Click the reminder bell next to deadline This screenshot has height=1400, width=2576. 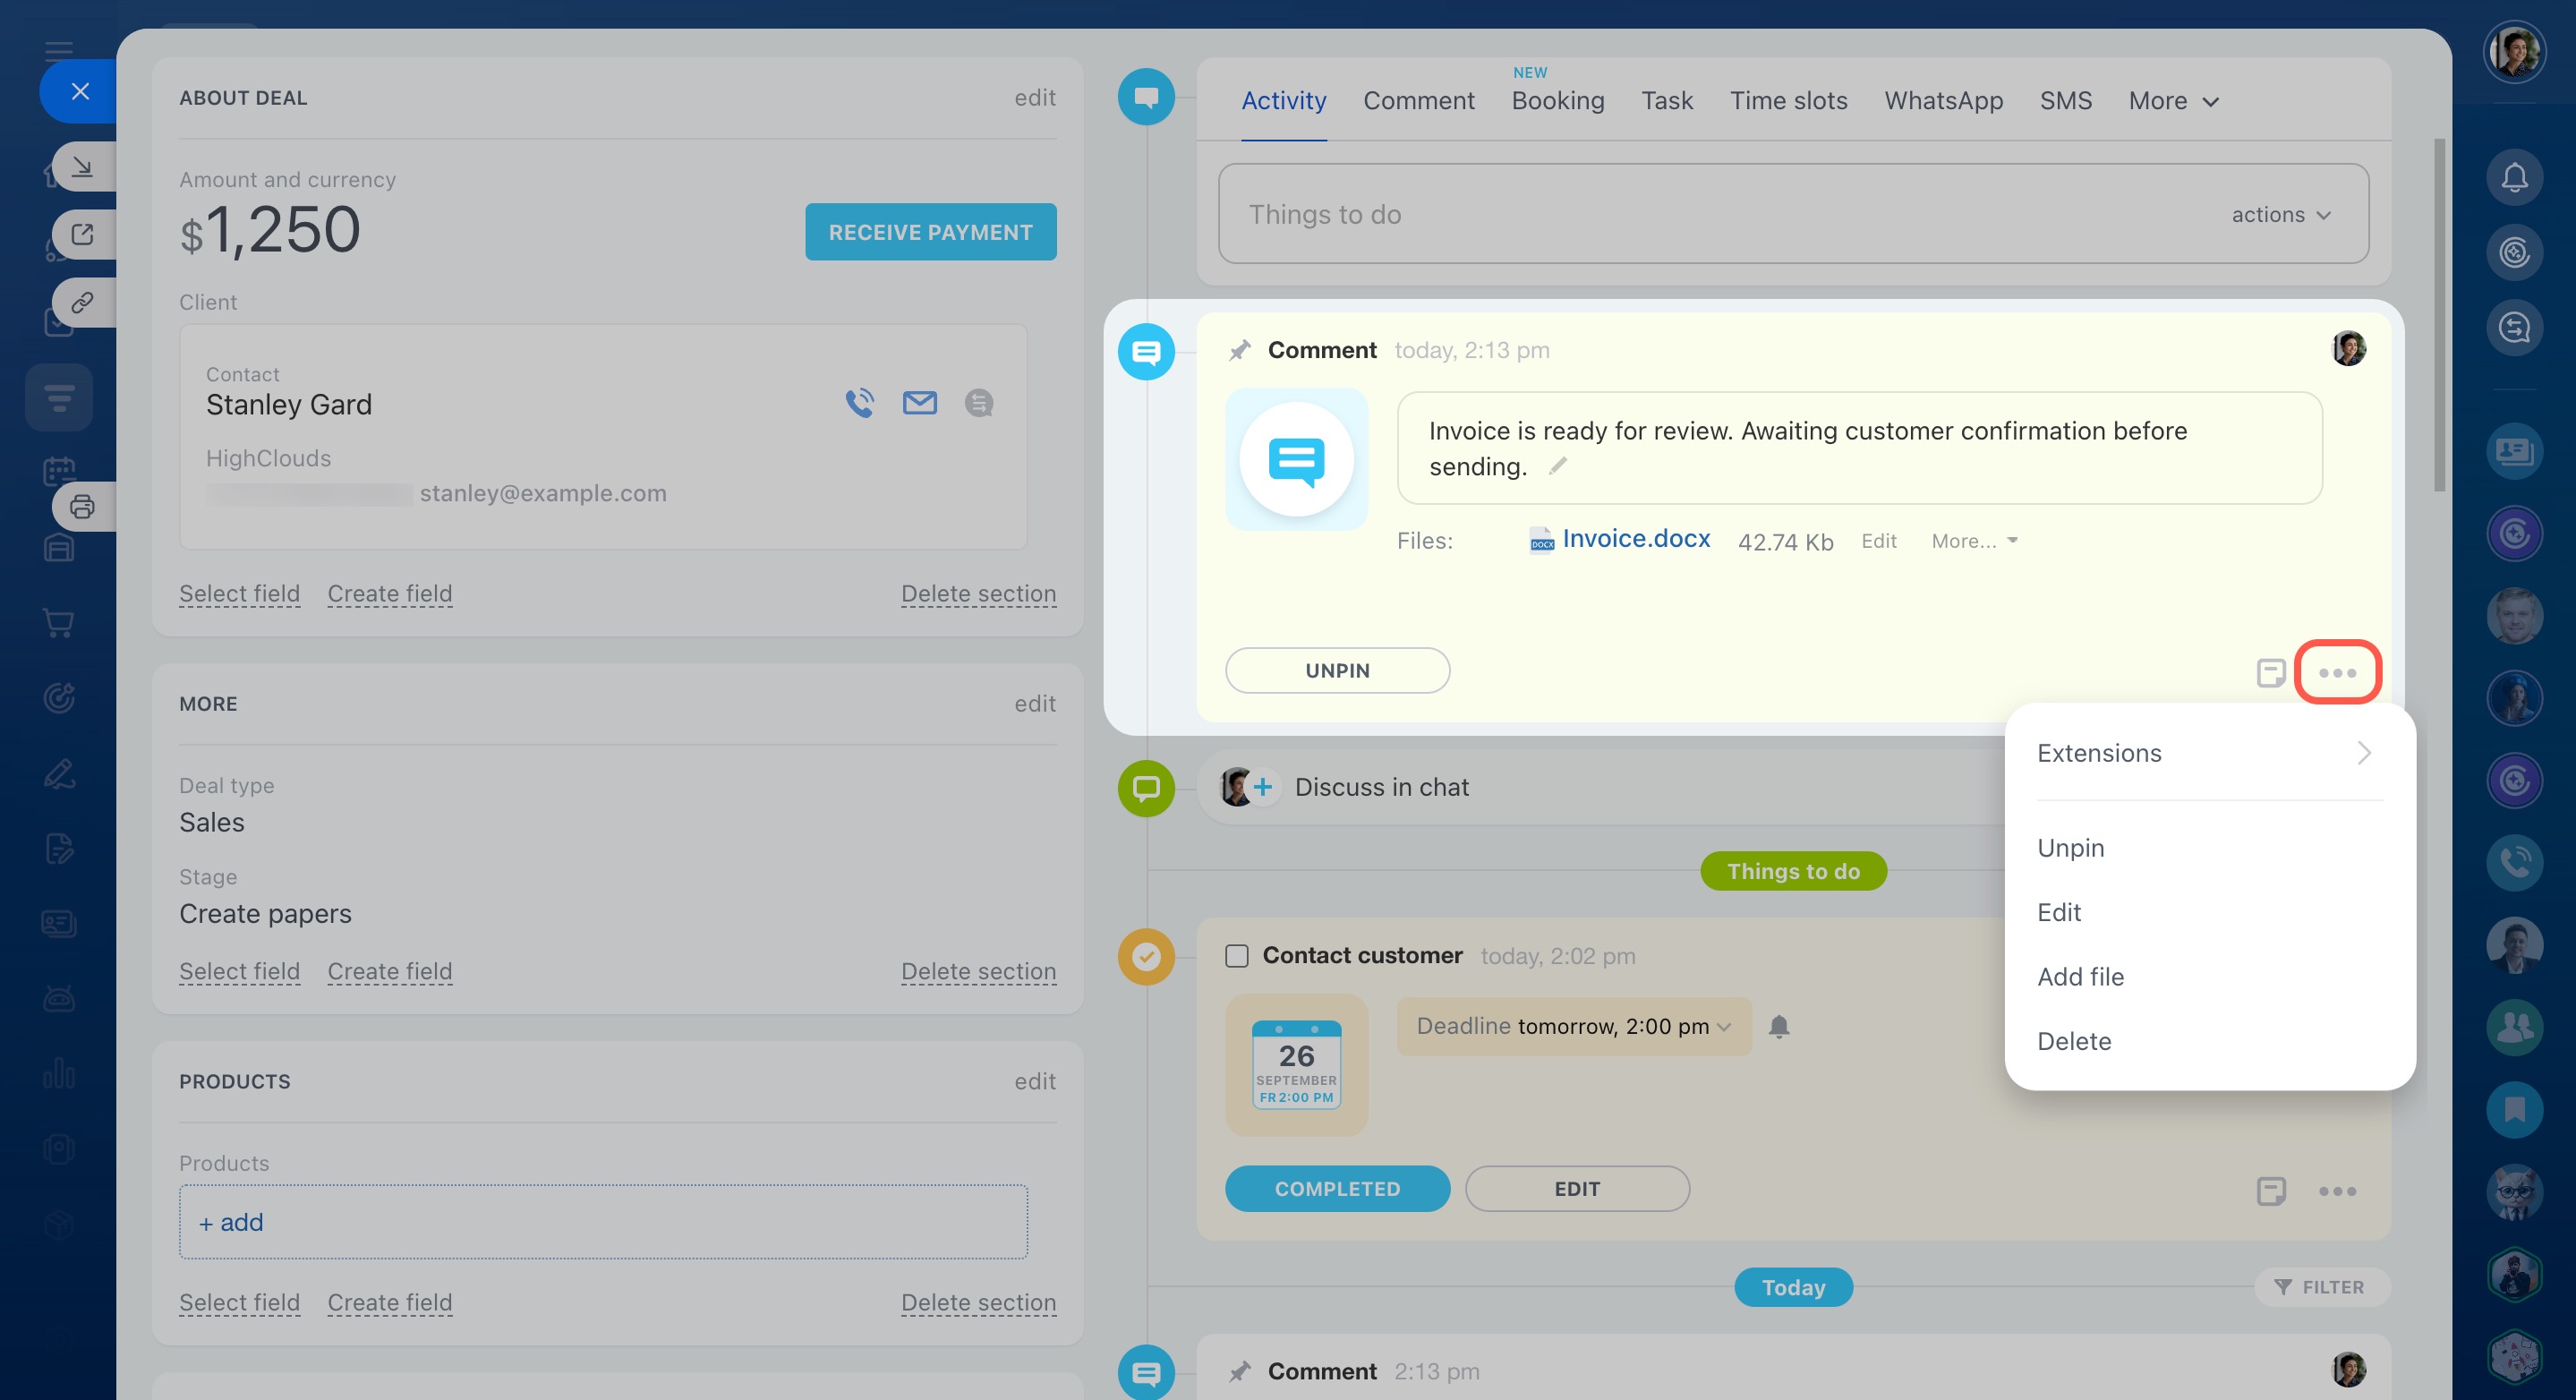pos(1778,1026)
